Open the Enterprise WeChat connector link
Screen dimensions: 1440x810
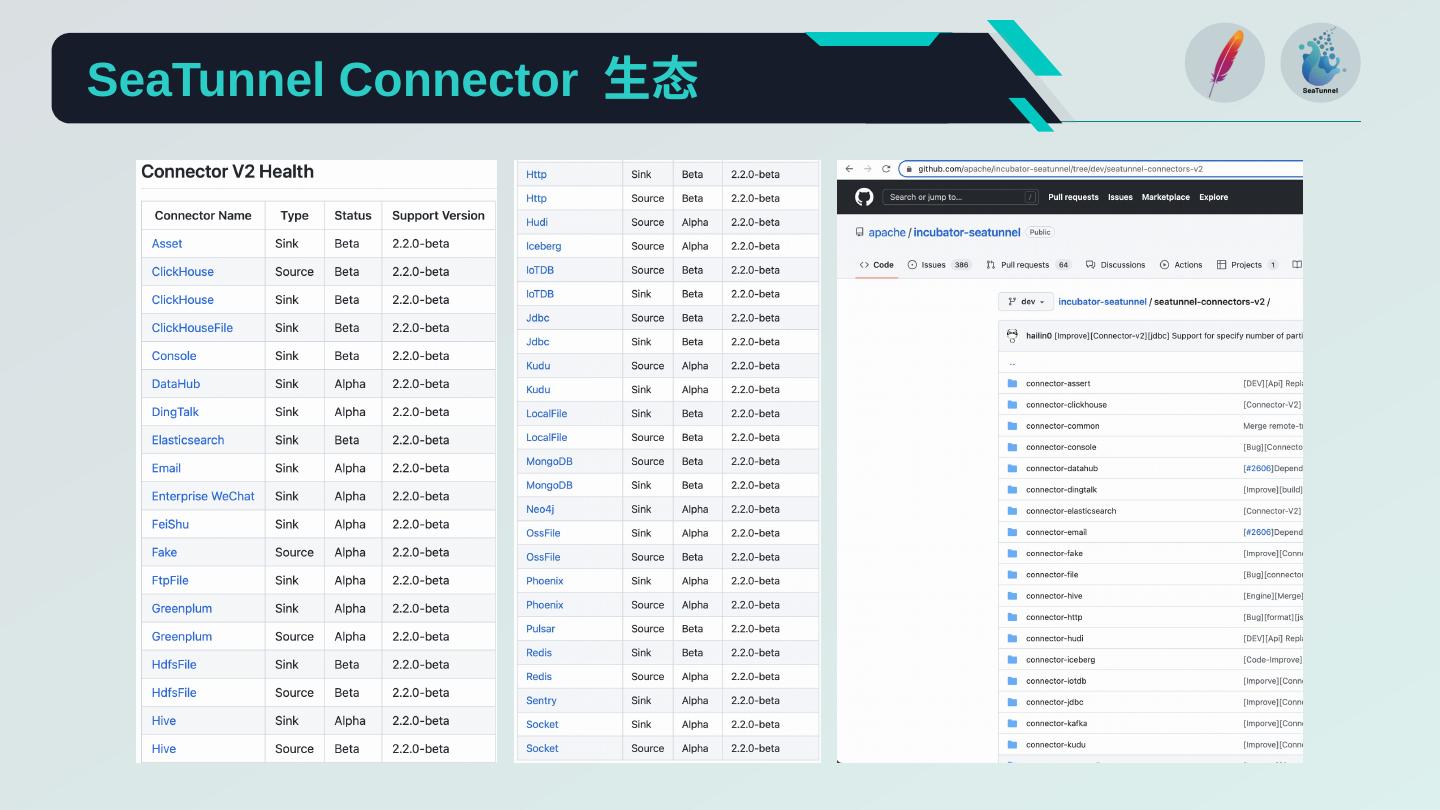(203, 496)
